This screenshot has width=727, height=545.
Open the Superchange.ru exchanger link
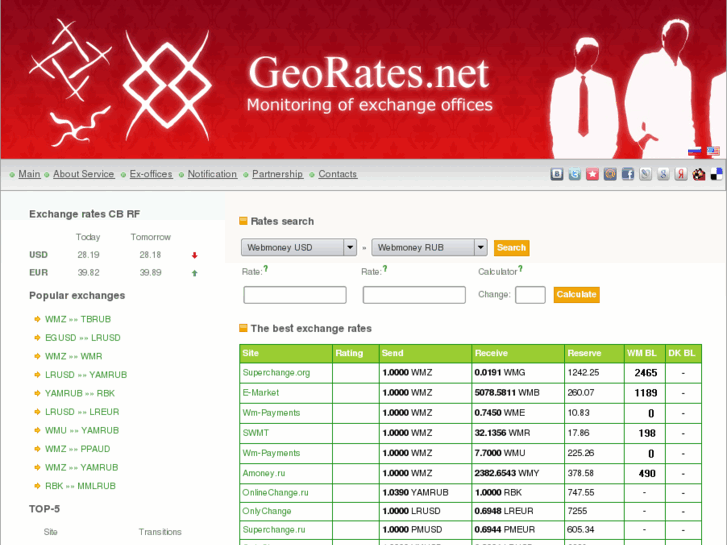[274, 530]
